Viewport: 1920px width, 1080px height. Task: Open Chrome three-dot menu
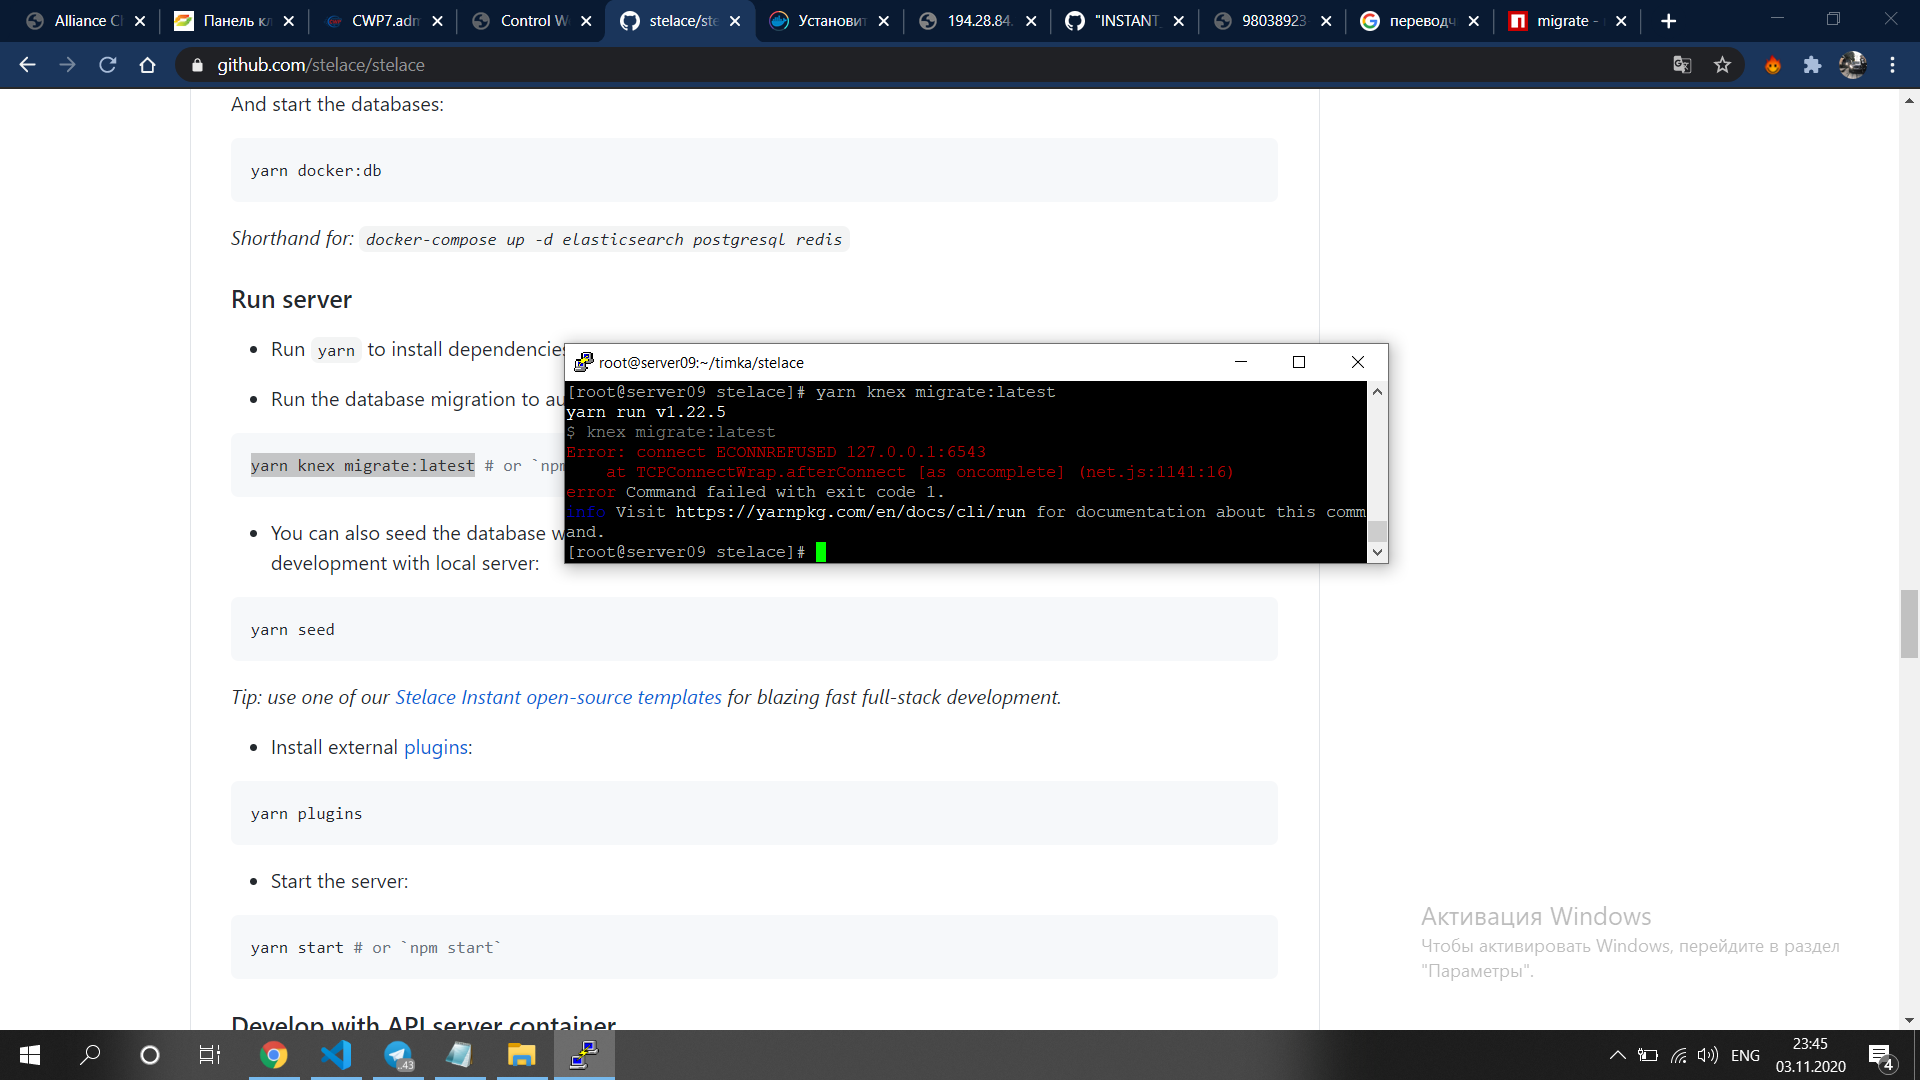coord(1892,65)
